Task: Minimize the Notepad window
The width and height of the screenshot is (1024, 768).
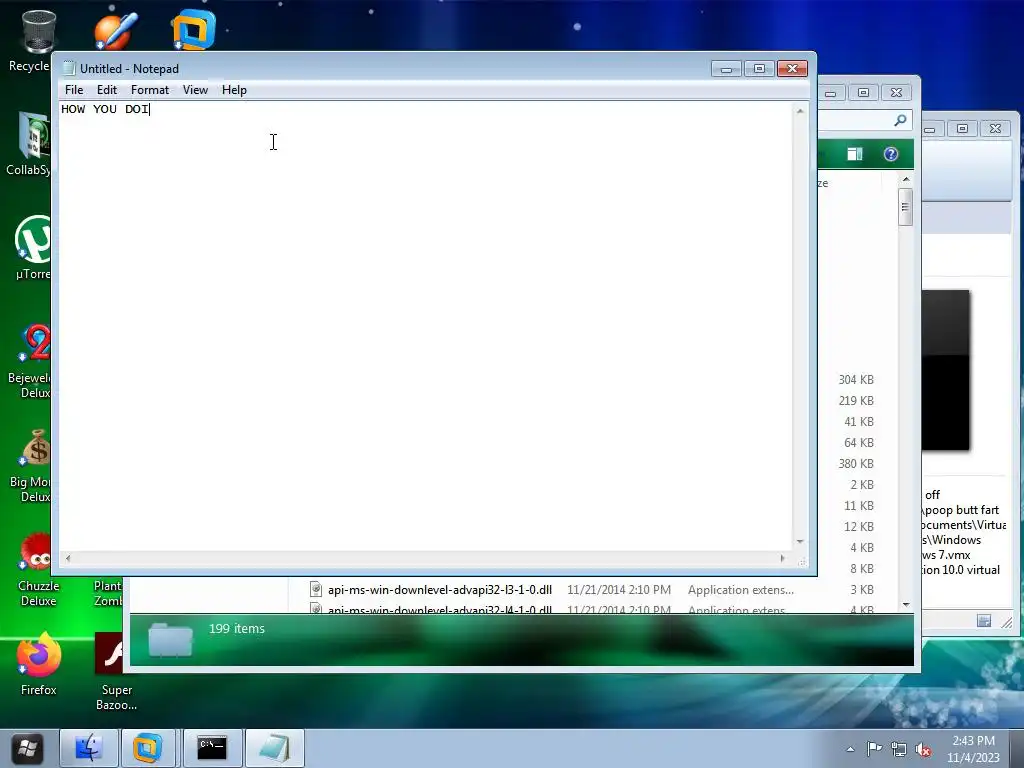Action: pos(726,69)
